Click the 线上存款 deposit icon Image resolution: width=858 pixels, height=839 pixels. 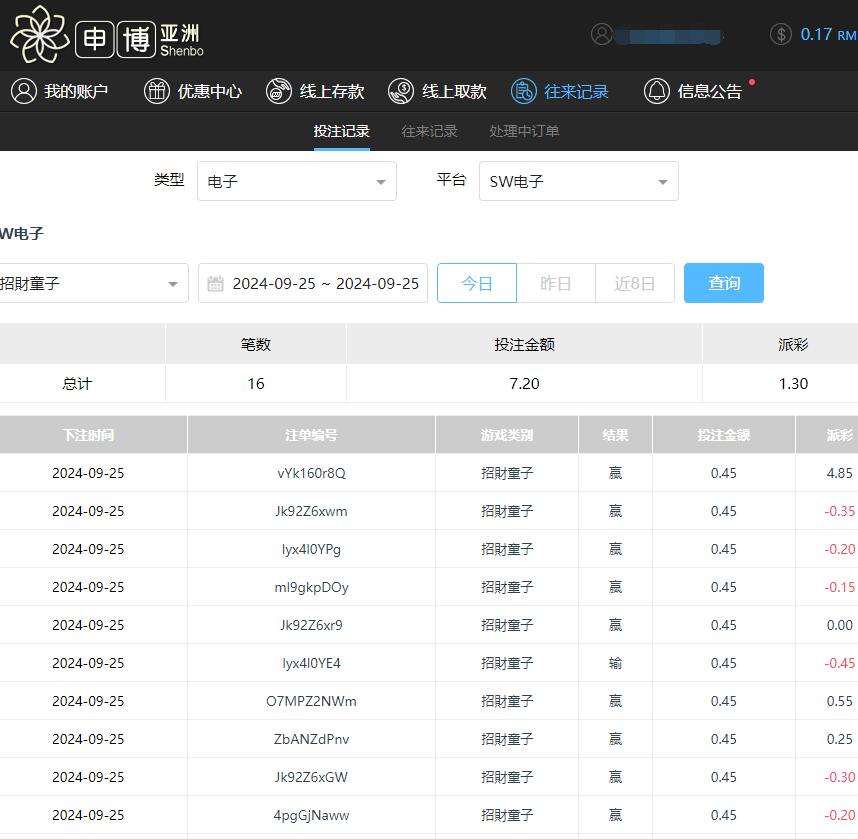[x=278, y=91]
